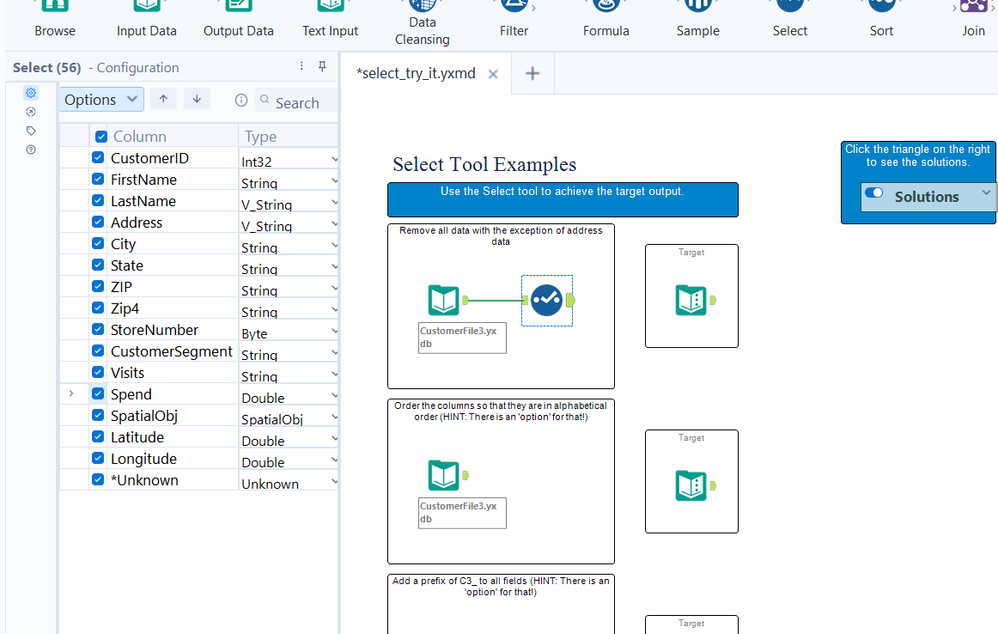Toggle the select-all Column header checkbox

101,136
